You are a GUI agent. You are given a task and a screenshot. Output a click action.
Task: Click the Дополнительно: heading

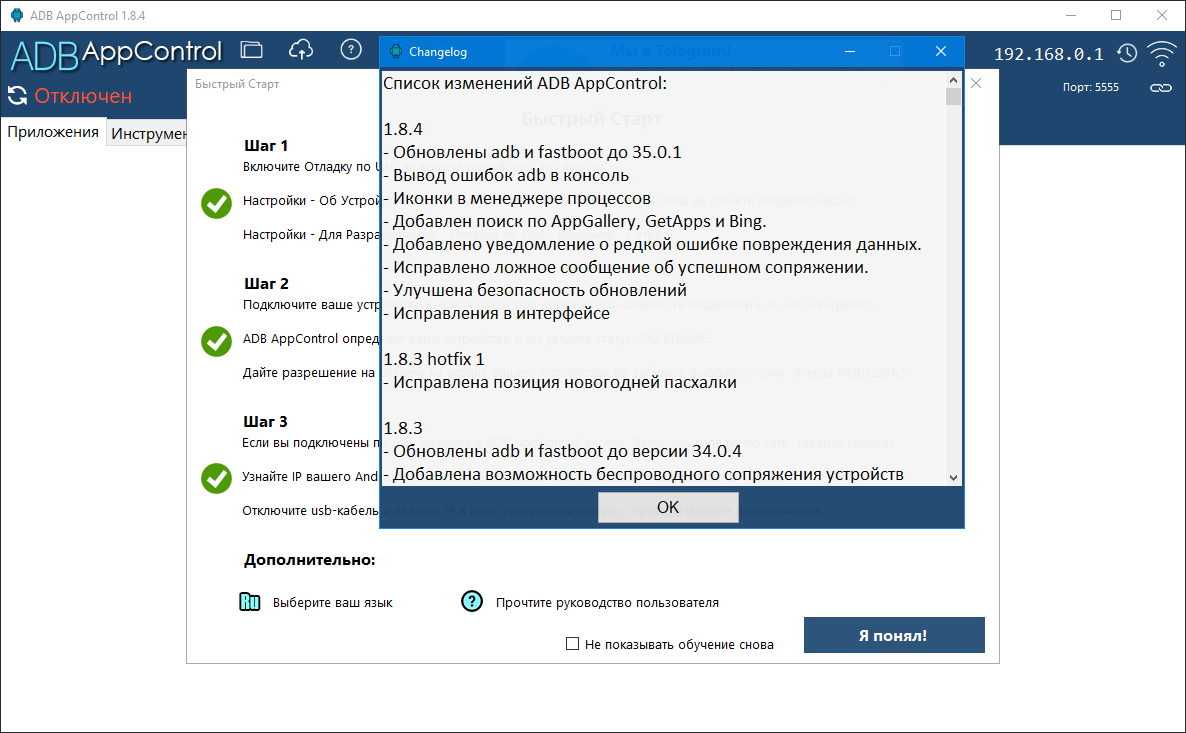(x=309, y=560)
